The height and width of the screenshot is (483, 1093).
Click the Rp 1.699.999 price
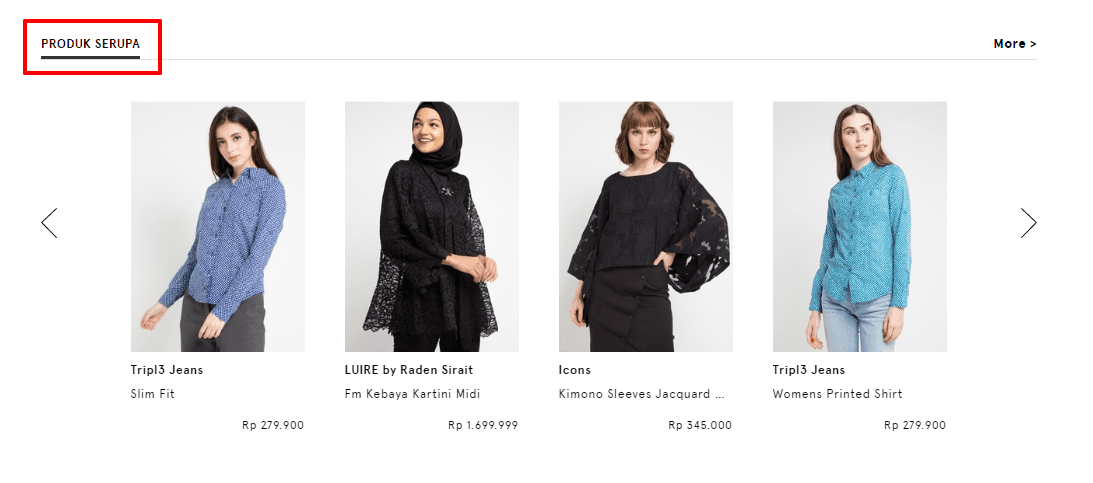click(x=483, y=425)
